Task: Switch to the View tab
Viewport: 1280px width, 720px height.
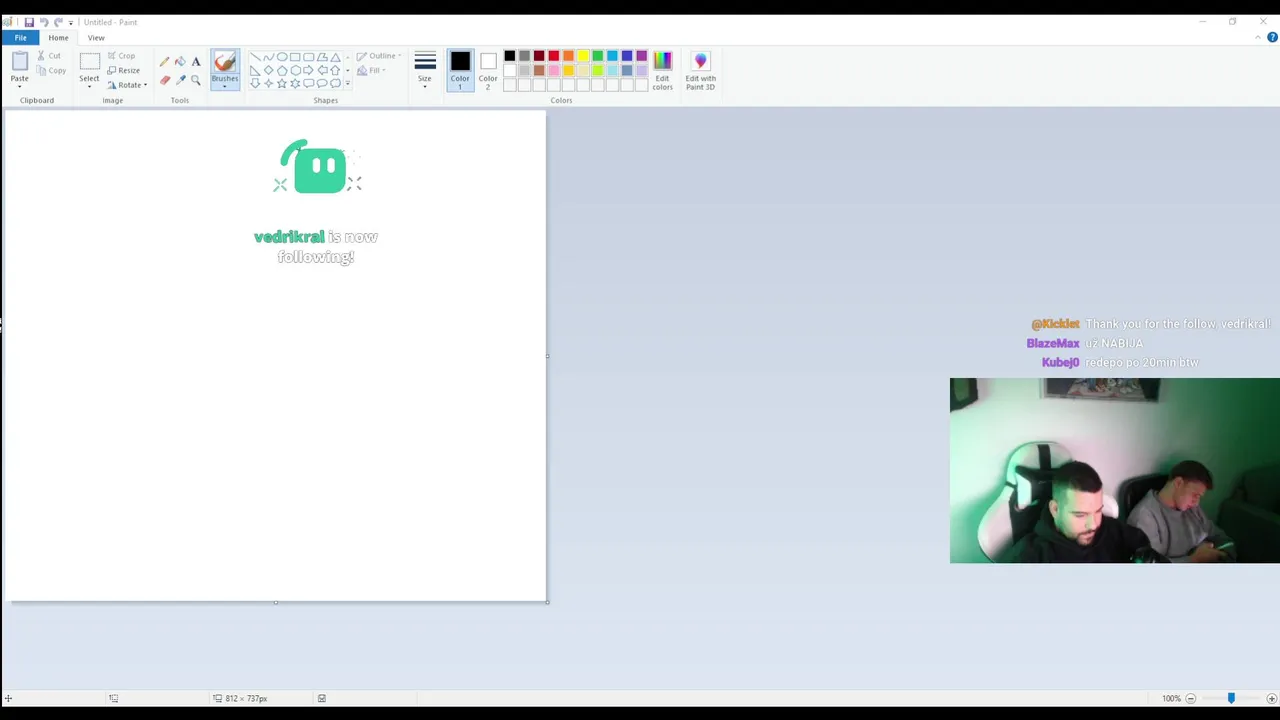Action: [96, 38]
